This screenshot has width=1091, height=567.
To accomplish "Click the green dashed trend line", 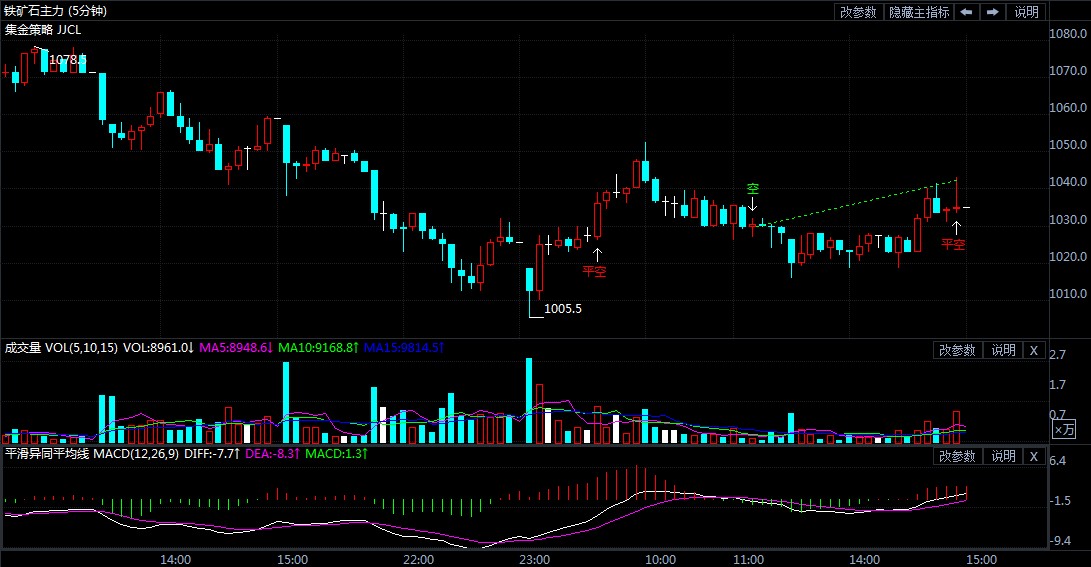I will [x=859, y=202].
